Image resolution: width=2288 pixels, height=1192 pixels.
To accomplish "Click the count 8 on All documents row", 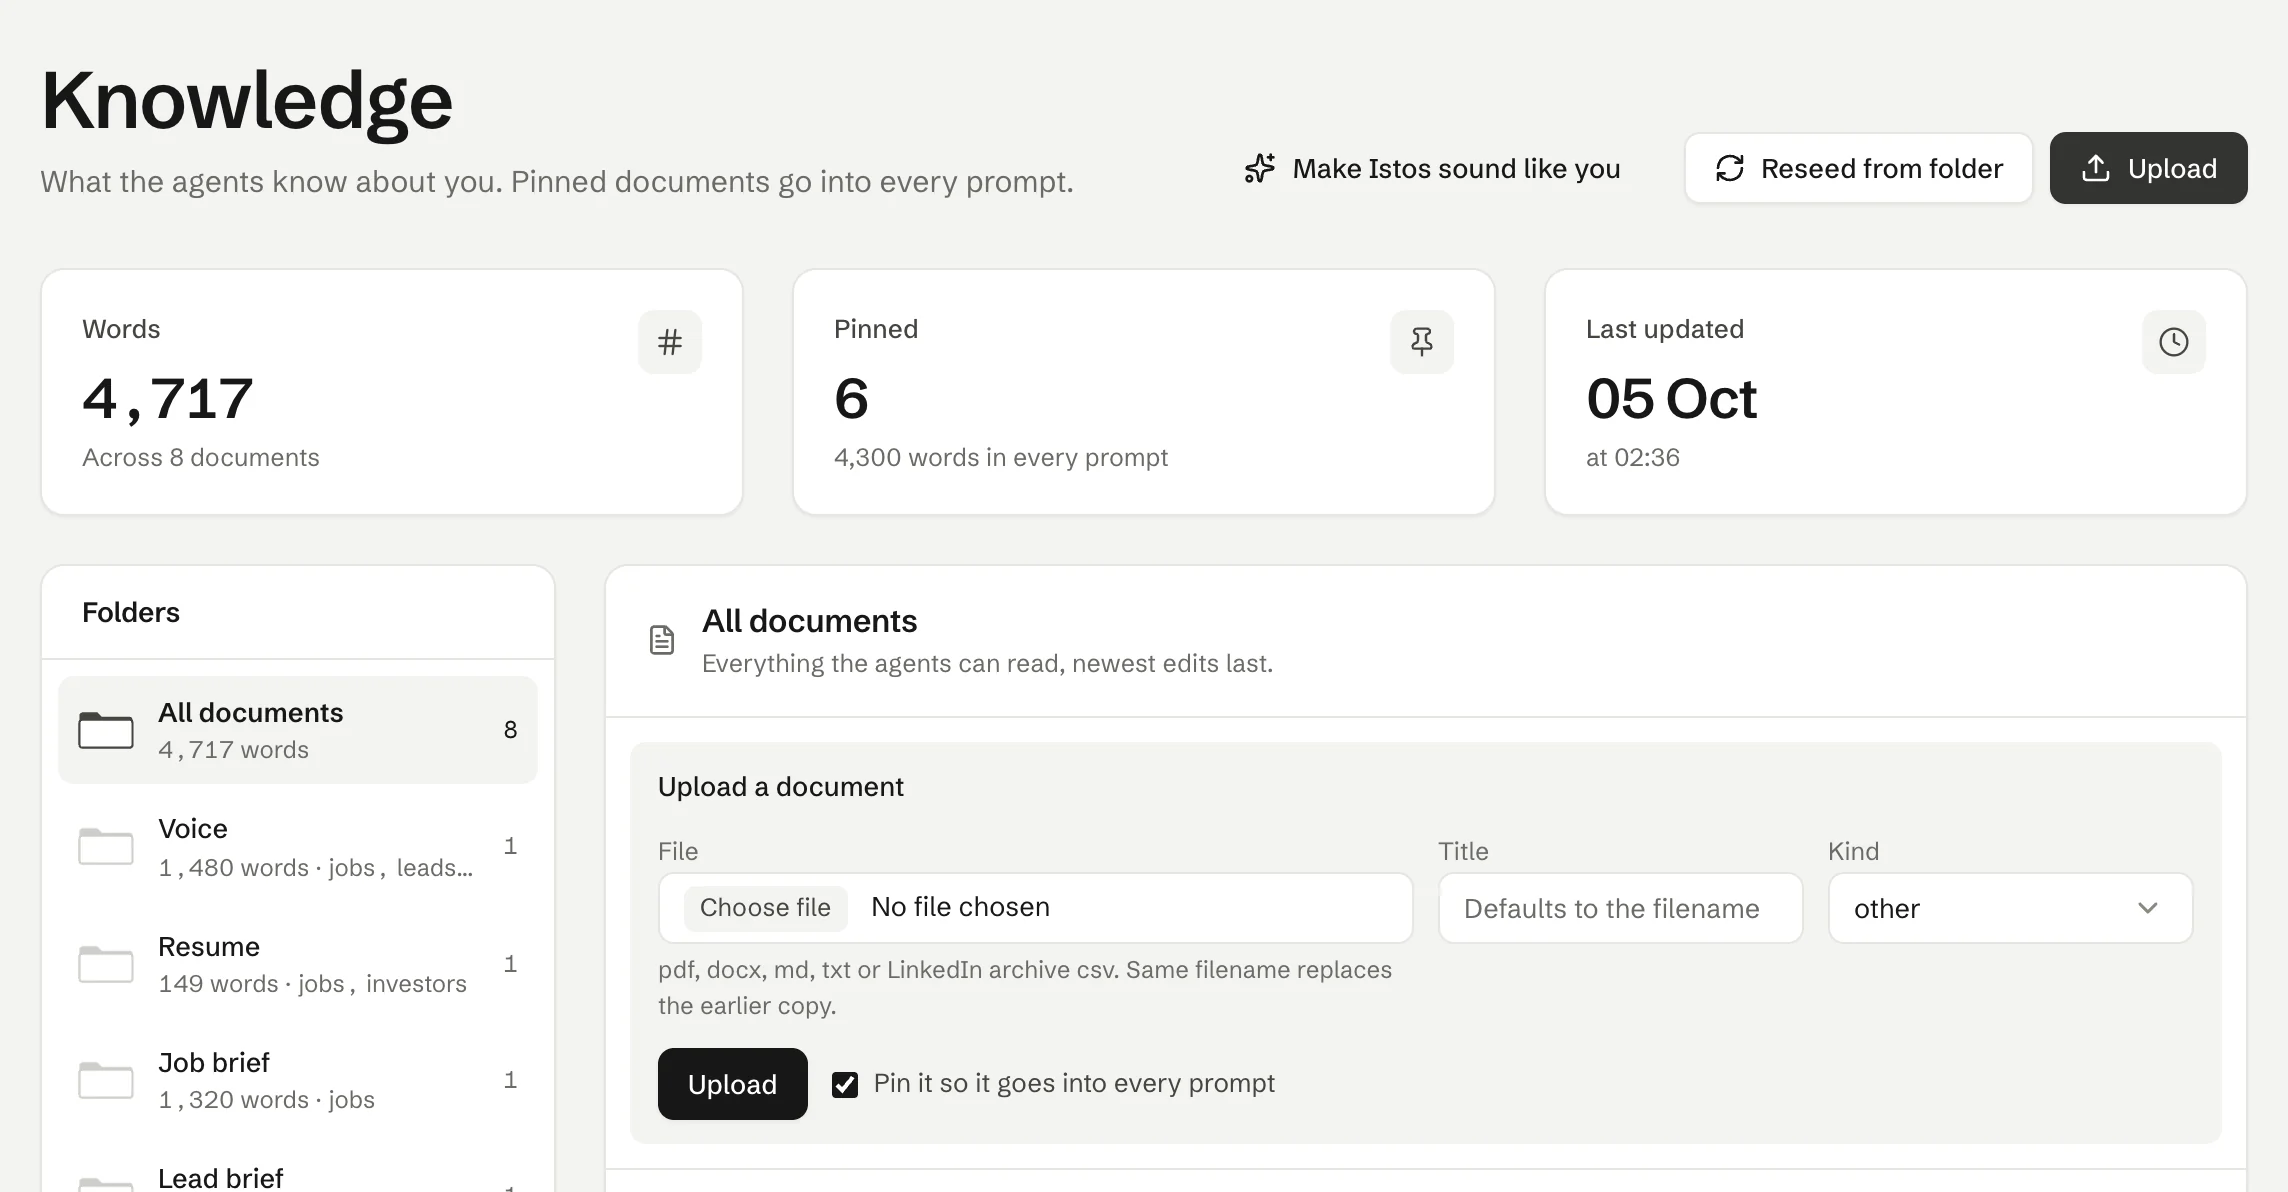I will [510, 730].
